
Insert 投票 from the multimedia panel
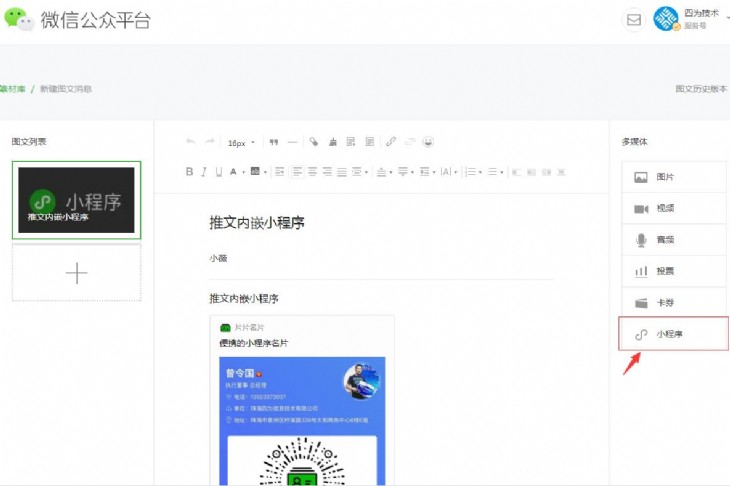[x=674, y=271]
